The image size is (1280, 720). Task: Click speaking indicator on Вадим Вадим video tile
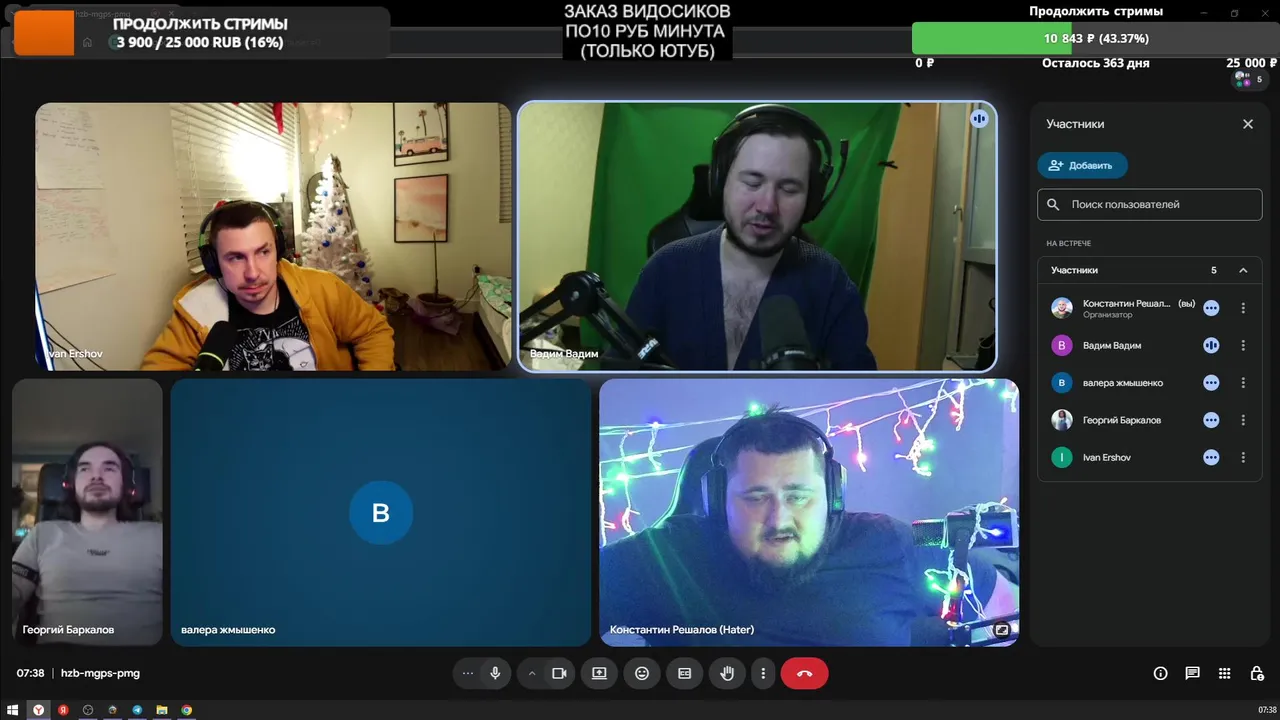[x=979, y=119]
